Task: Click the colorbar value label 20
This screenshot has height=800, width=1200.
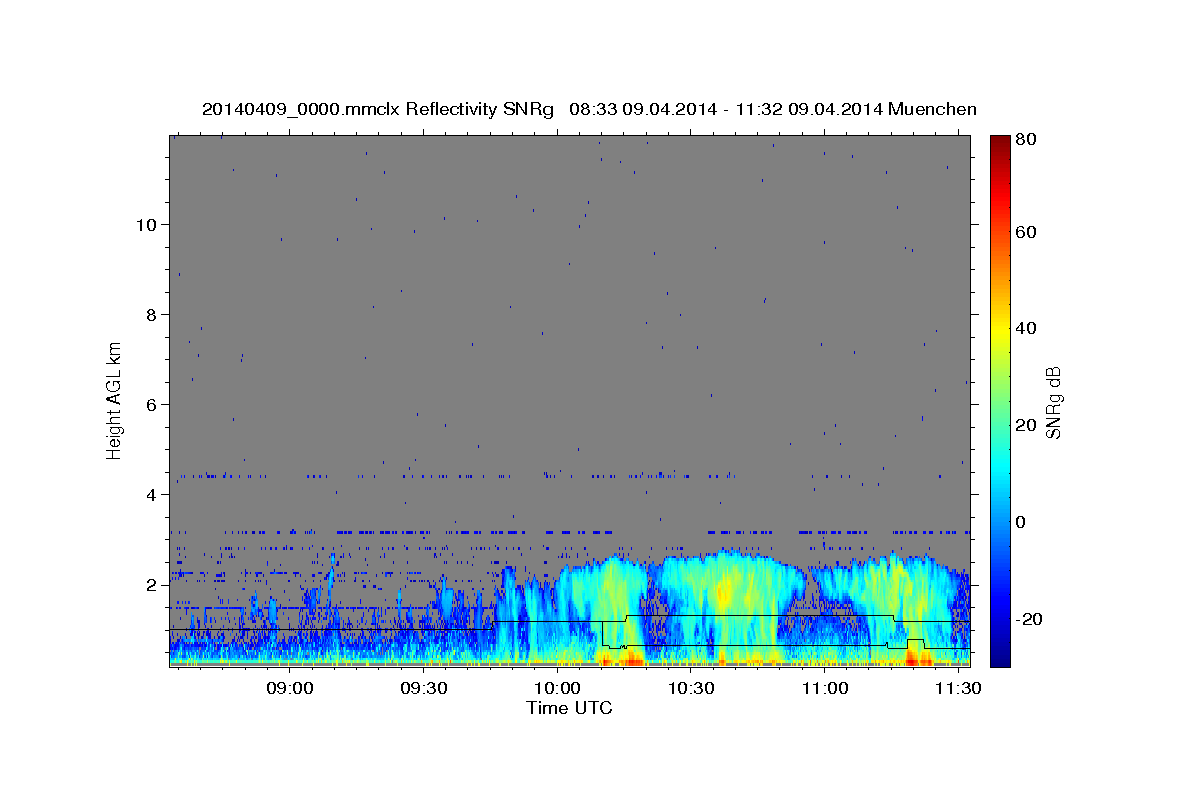Action: (x=1025, y=425)
